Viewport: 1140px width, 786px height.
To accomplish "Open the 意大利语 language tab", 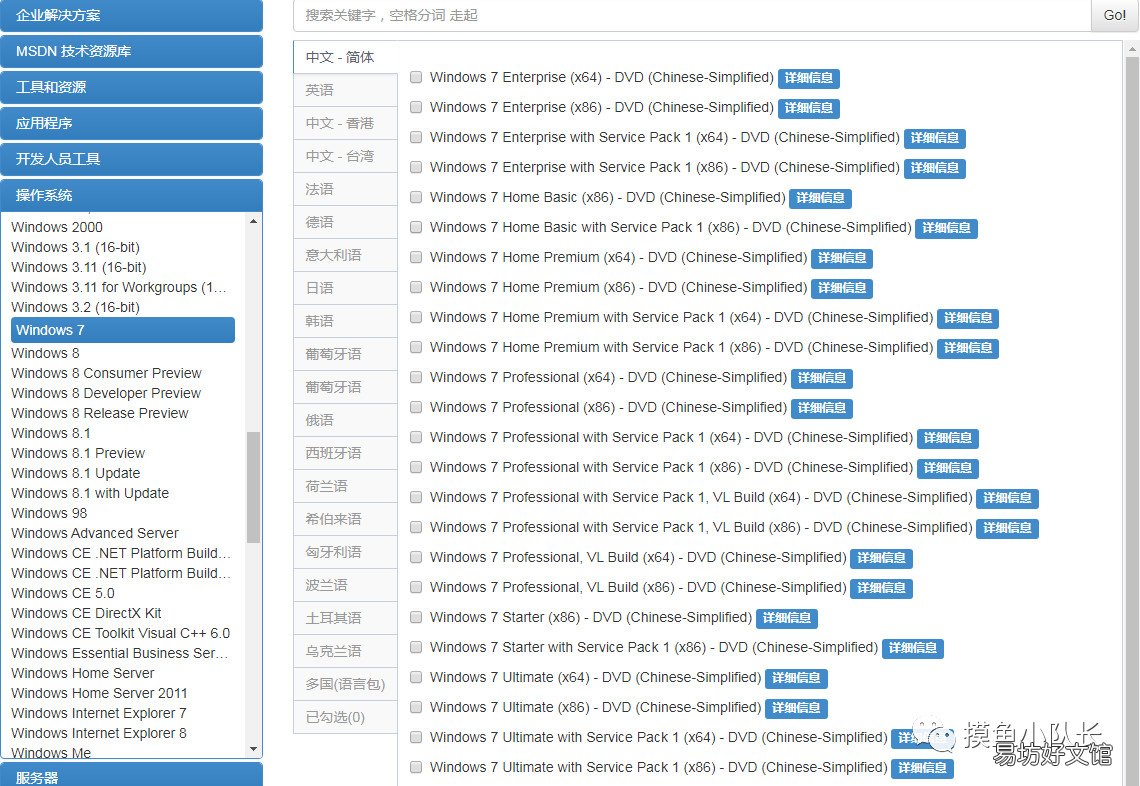I will pyautogui.click(x=345, y=255).
